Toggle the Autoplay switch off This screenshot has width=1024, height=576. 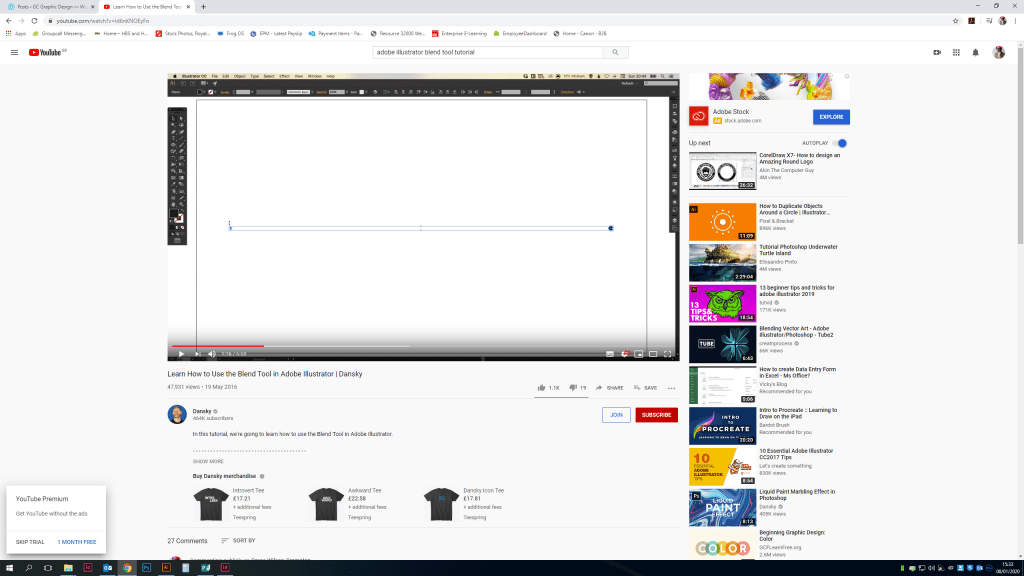842,143
